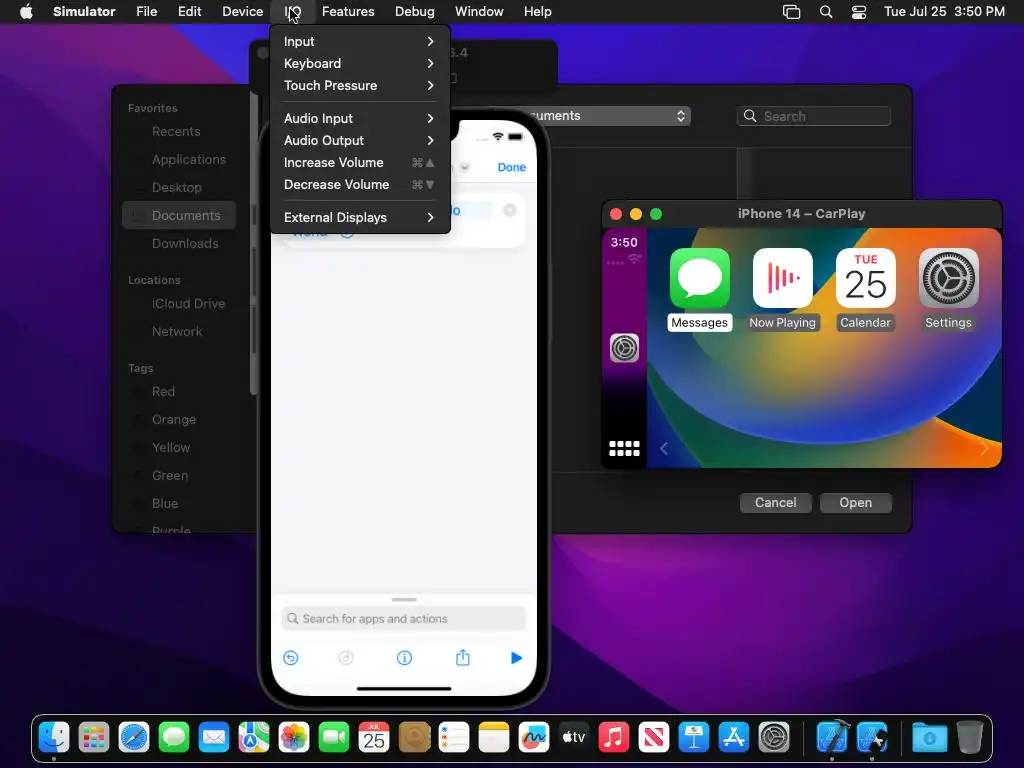This screenshot has height=768, width=1024.
Task: Click the Search field in file dialog
Action: coord(814,116)
